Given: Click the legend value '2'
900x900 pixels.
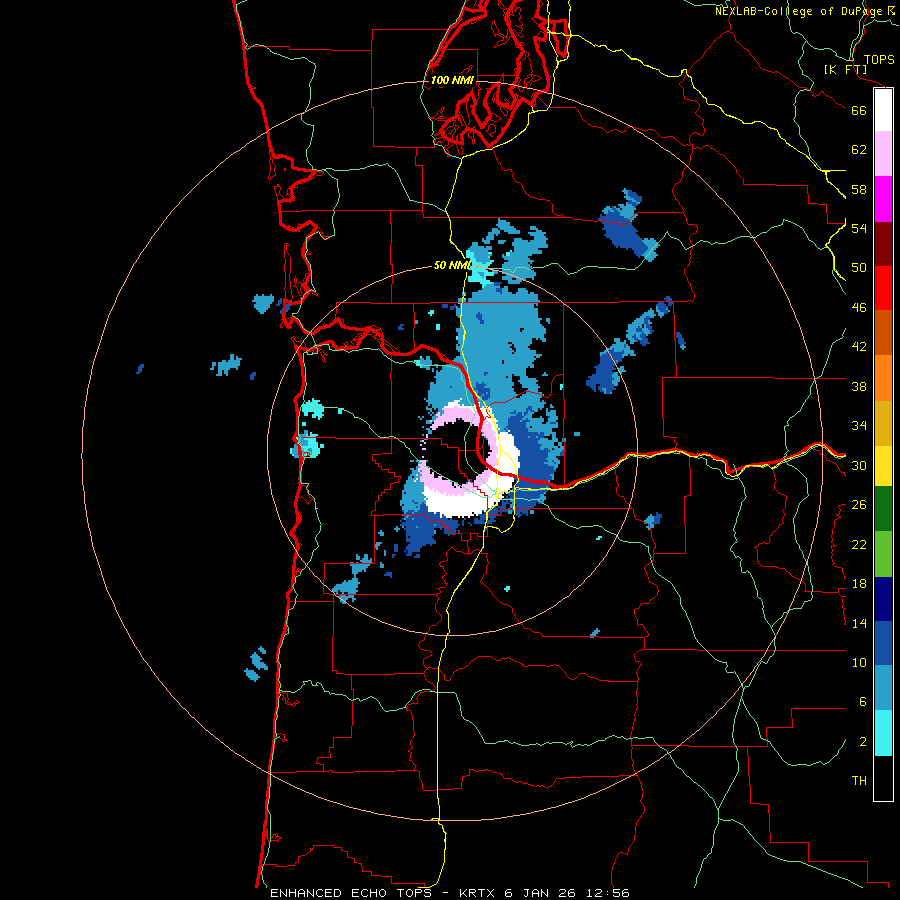Looking at the screenshot, I should coord(863,742).
